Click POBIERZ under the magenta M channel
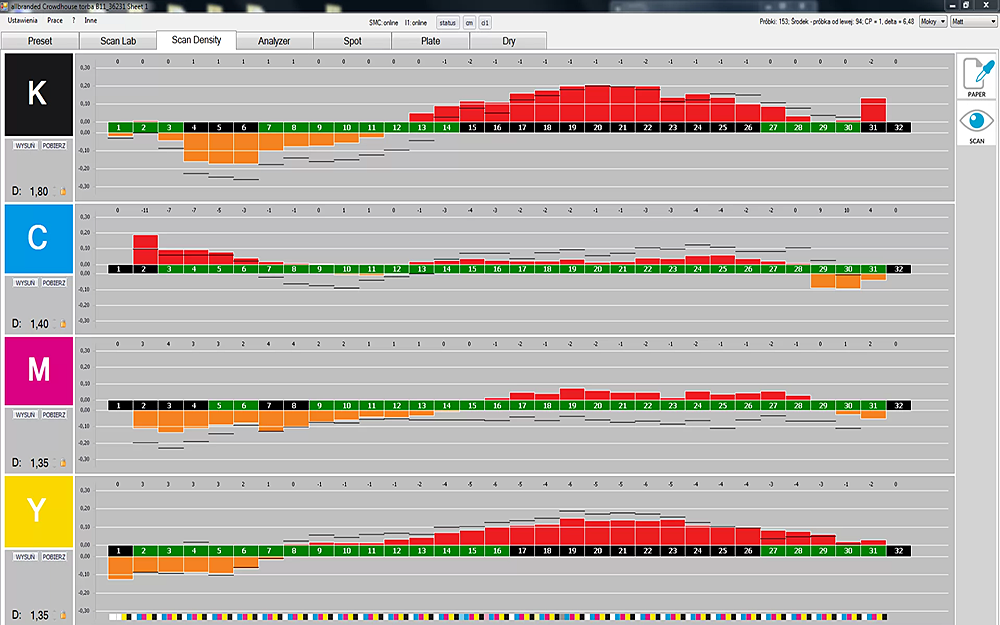Image resolution: width=1000 pixels, height=625 pixels. pyautogui.click(x=54, y=415)
